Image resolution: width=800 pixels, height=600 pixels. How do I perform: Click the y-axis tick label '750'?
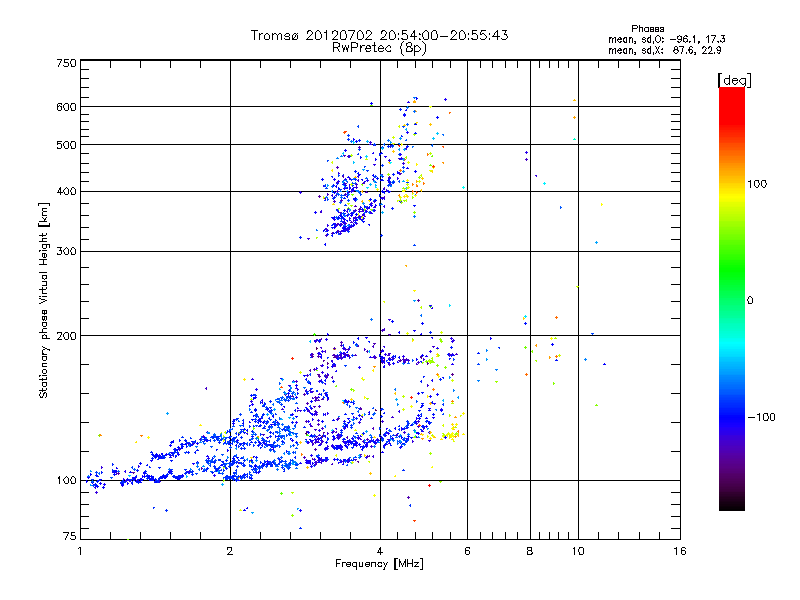point(66,63)
